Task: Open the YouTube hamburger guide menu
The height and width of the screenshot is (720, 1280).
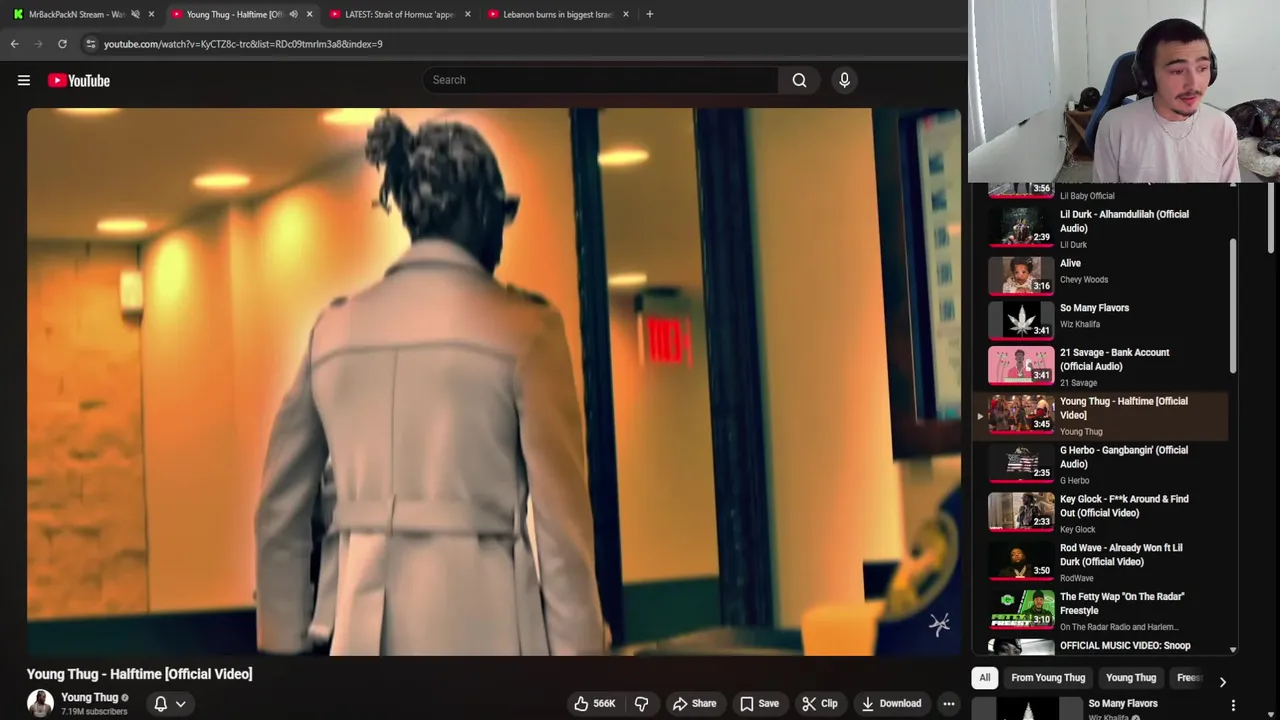Action: pyautogui.click(x=24, y=80)
